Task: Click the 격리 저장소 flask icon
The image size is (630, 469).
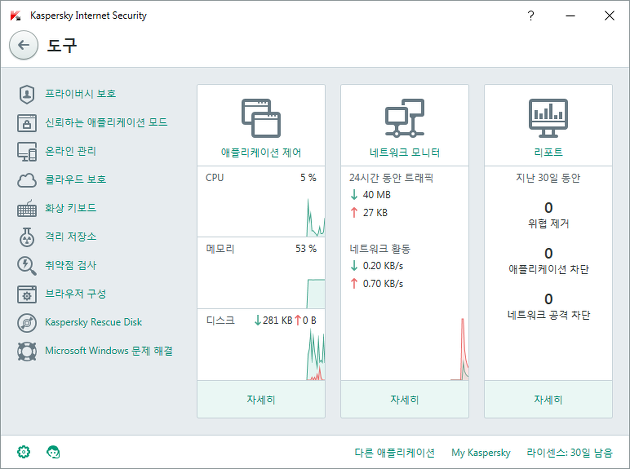Action: pyautogui.click(x=27, y=237)
